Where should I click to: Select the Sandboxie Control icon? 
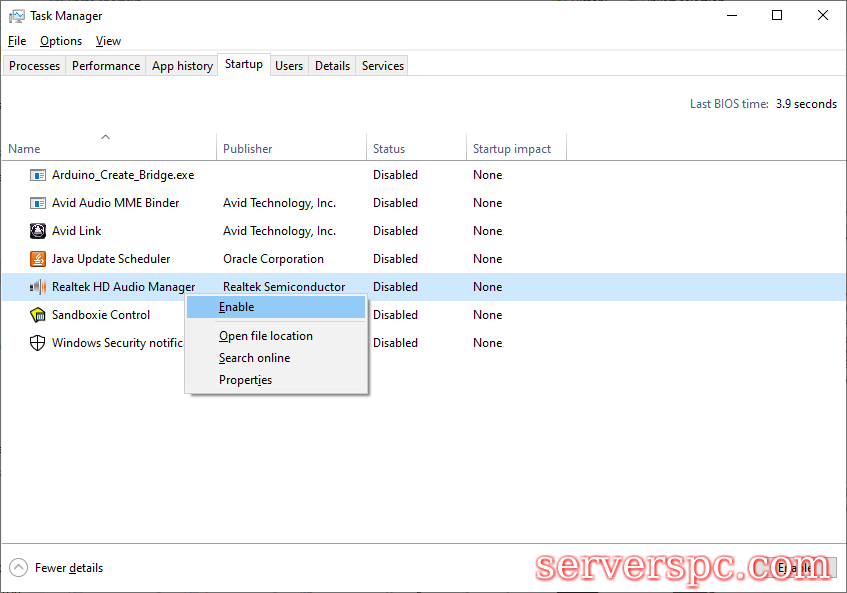point(38,315)
